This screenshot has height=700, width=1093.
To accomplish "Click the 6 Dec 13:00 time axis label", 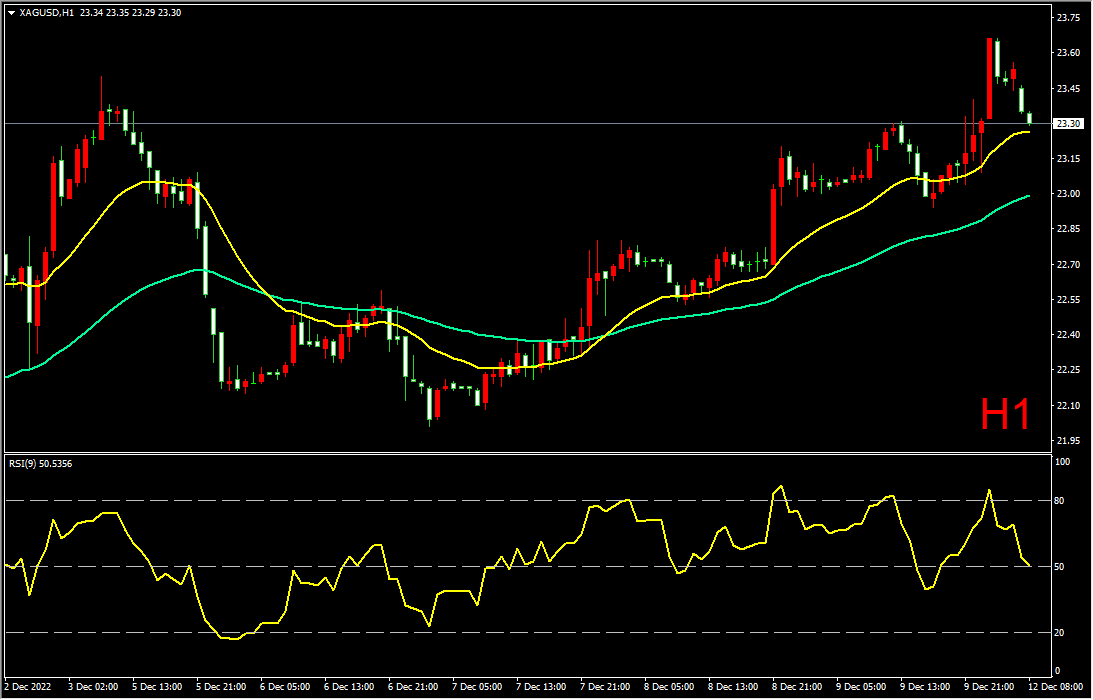I will point(350,687).
